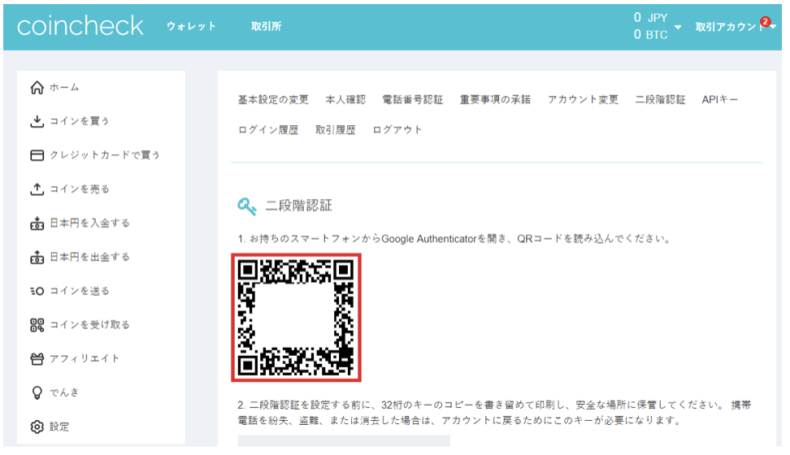This screenshot has height=455, width=790.
Task: Click the gray key field below step 2
Action: (x=344, y=441)
